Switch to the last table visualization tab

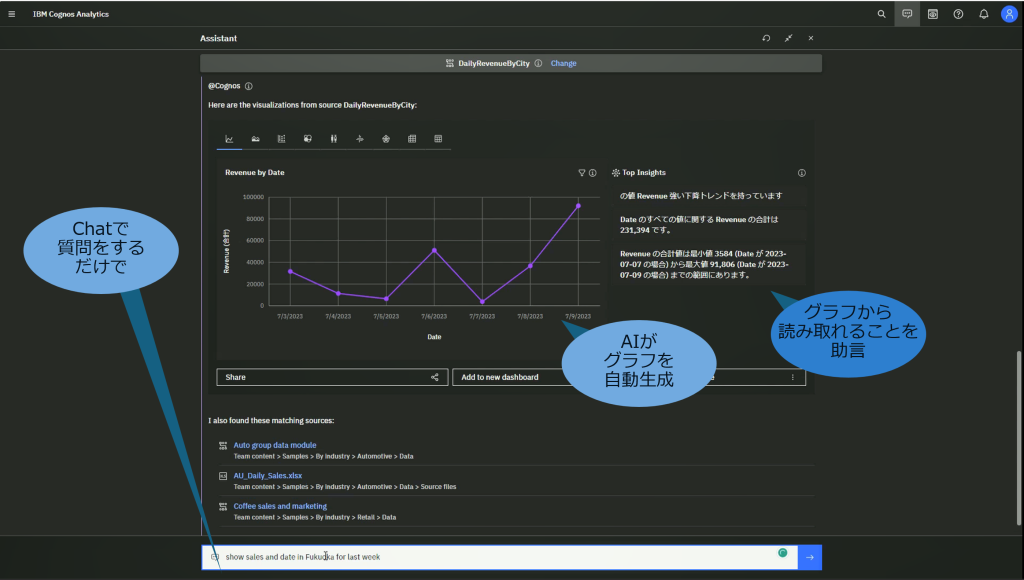click(x=438, y=138)
